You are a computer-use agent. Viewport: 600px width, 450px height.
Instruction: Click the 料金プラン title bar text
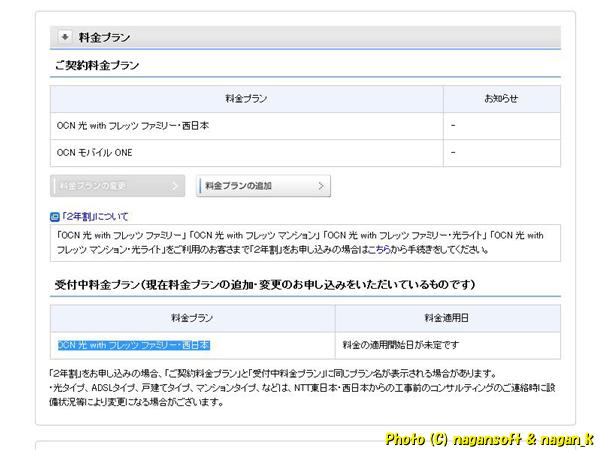click(104, 37)
